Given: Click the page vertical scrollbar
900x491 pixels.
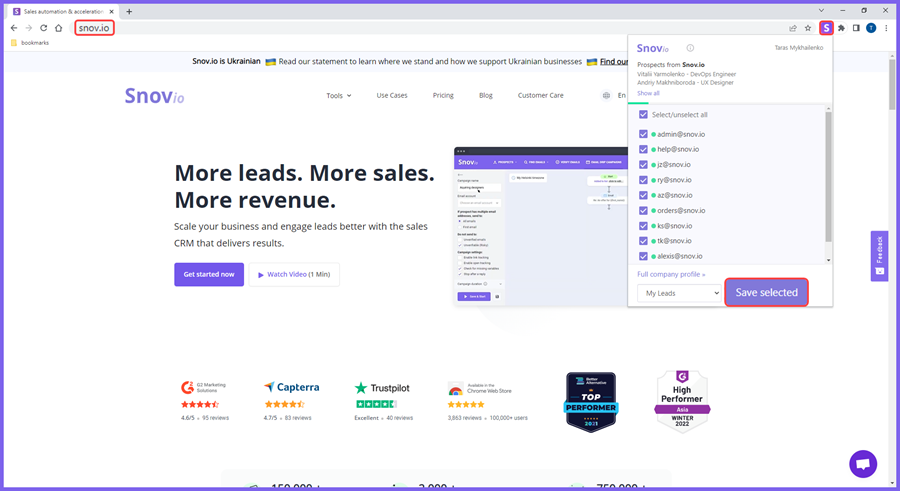Looking at the screenshot, I should [x=891, y=84].
